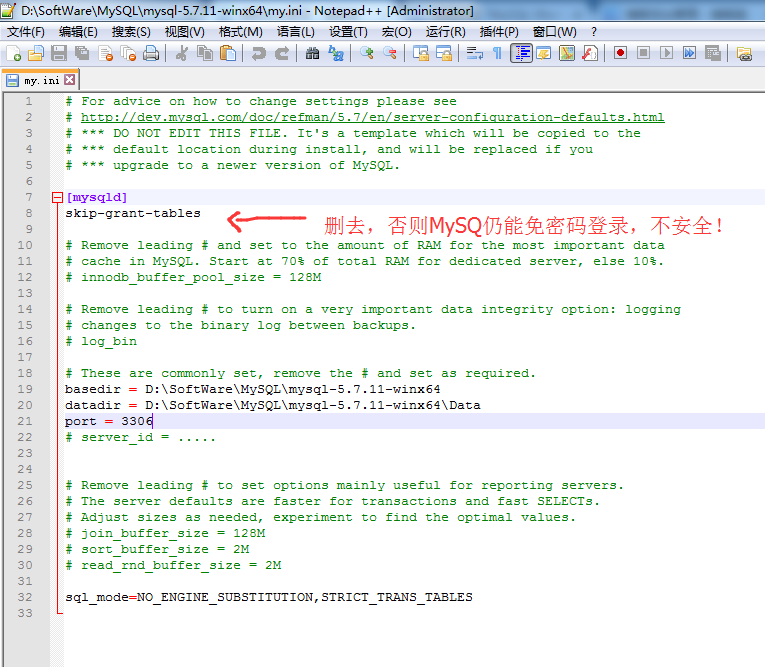The image size is (765, 667).
Task: Click the last toolbar folder icon
Action: (x=744, y=53)
